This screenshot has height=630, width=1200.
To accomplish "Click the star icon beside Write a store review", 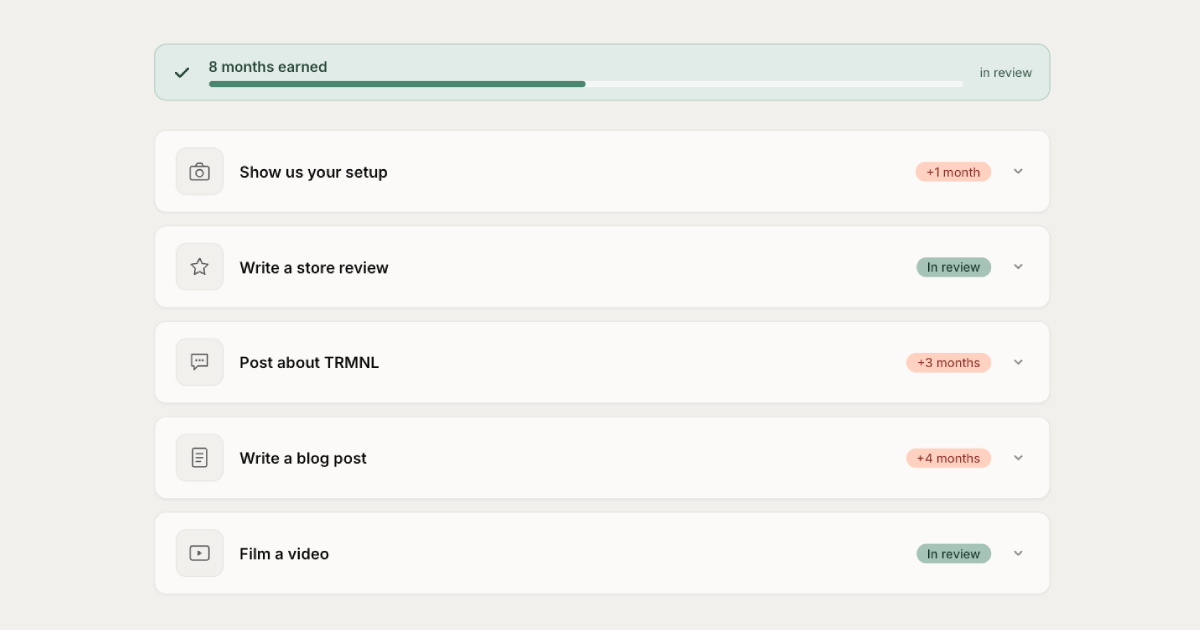I will point(200,267).
